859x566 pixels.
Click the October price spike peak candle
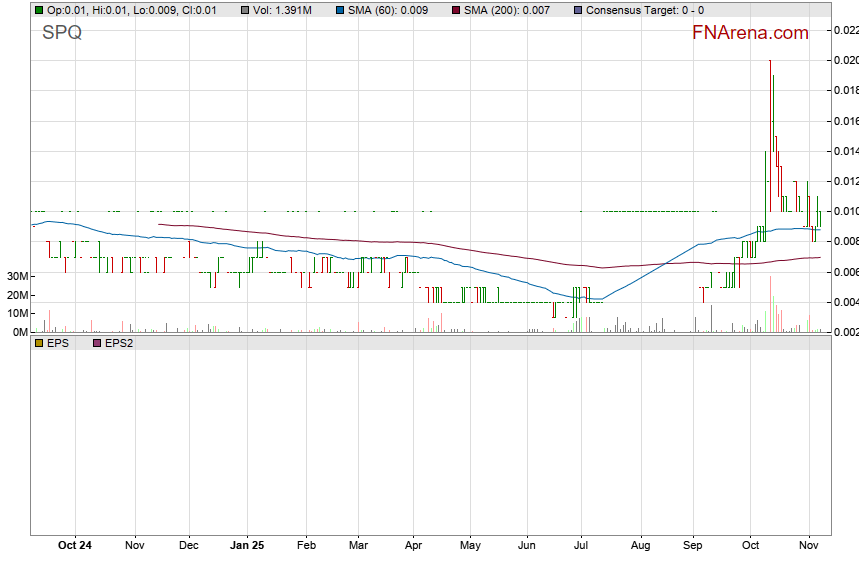tap(770, 62)
